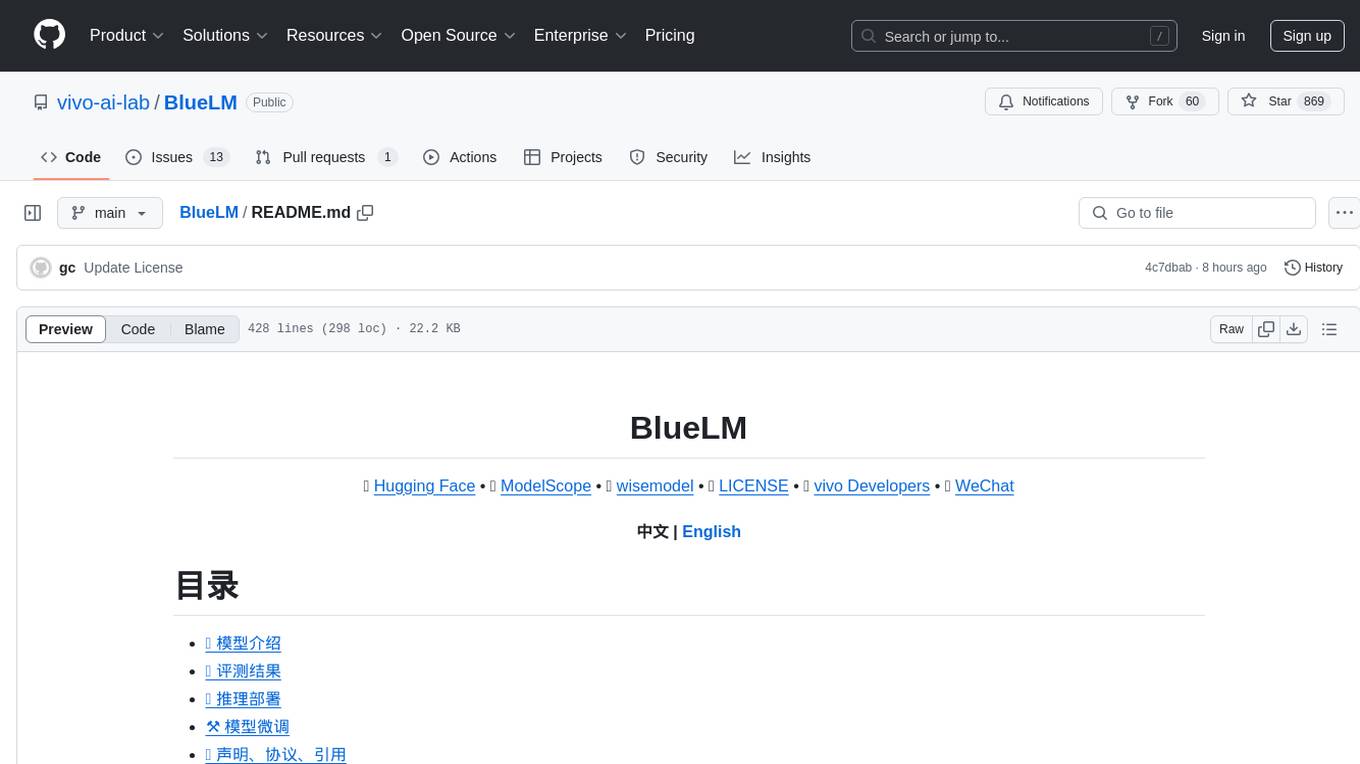Switch to the Projects tab
Viewport: 1360px width, 764px height.
[563, 157]
